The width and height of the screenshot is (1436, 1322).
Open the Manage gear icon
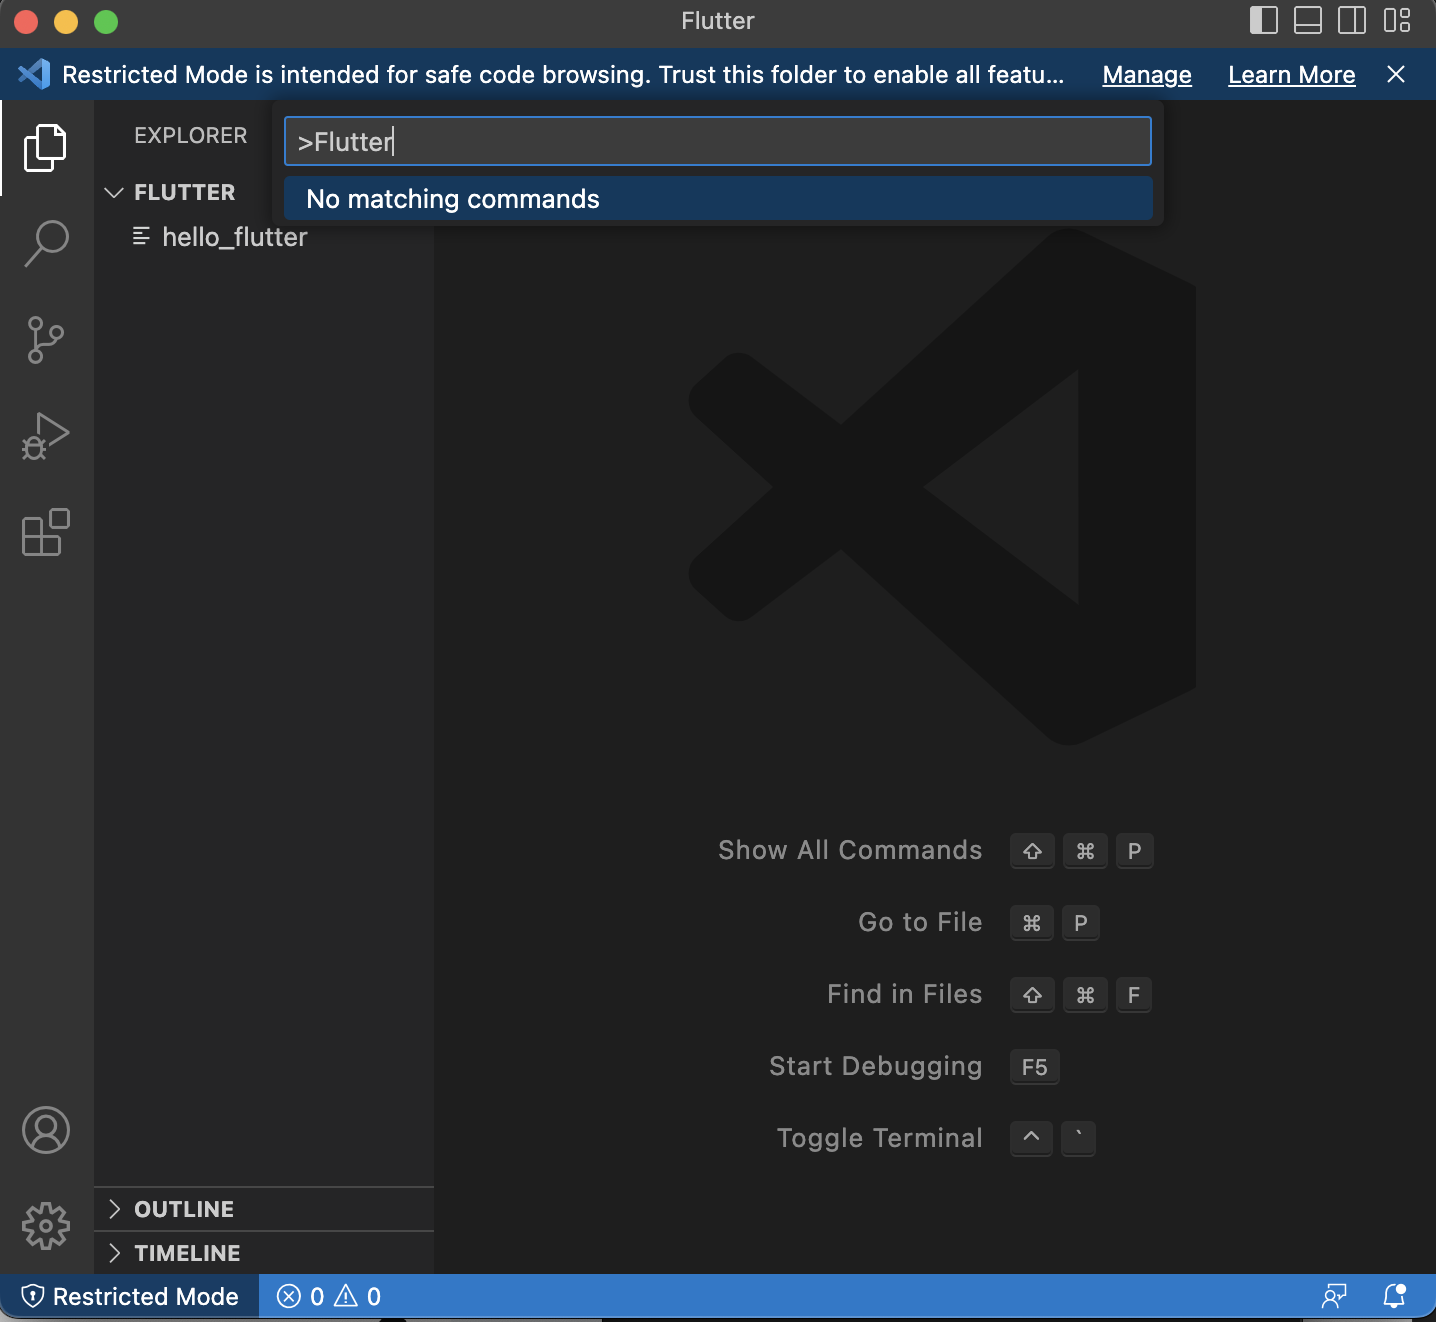coord(46,1226)
